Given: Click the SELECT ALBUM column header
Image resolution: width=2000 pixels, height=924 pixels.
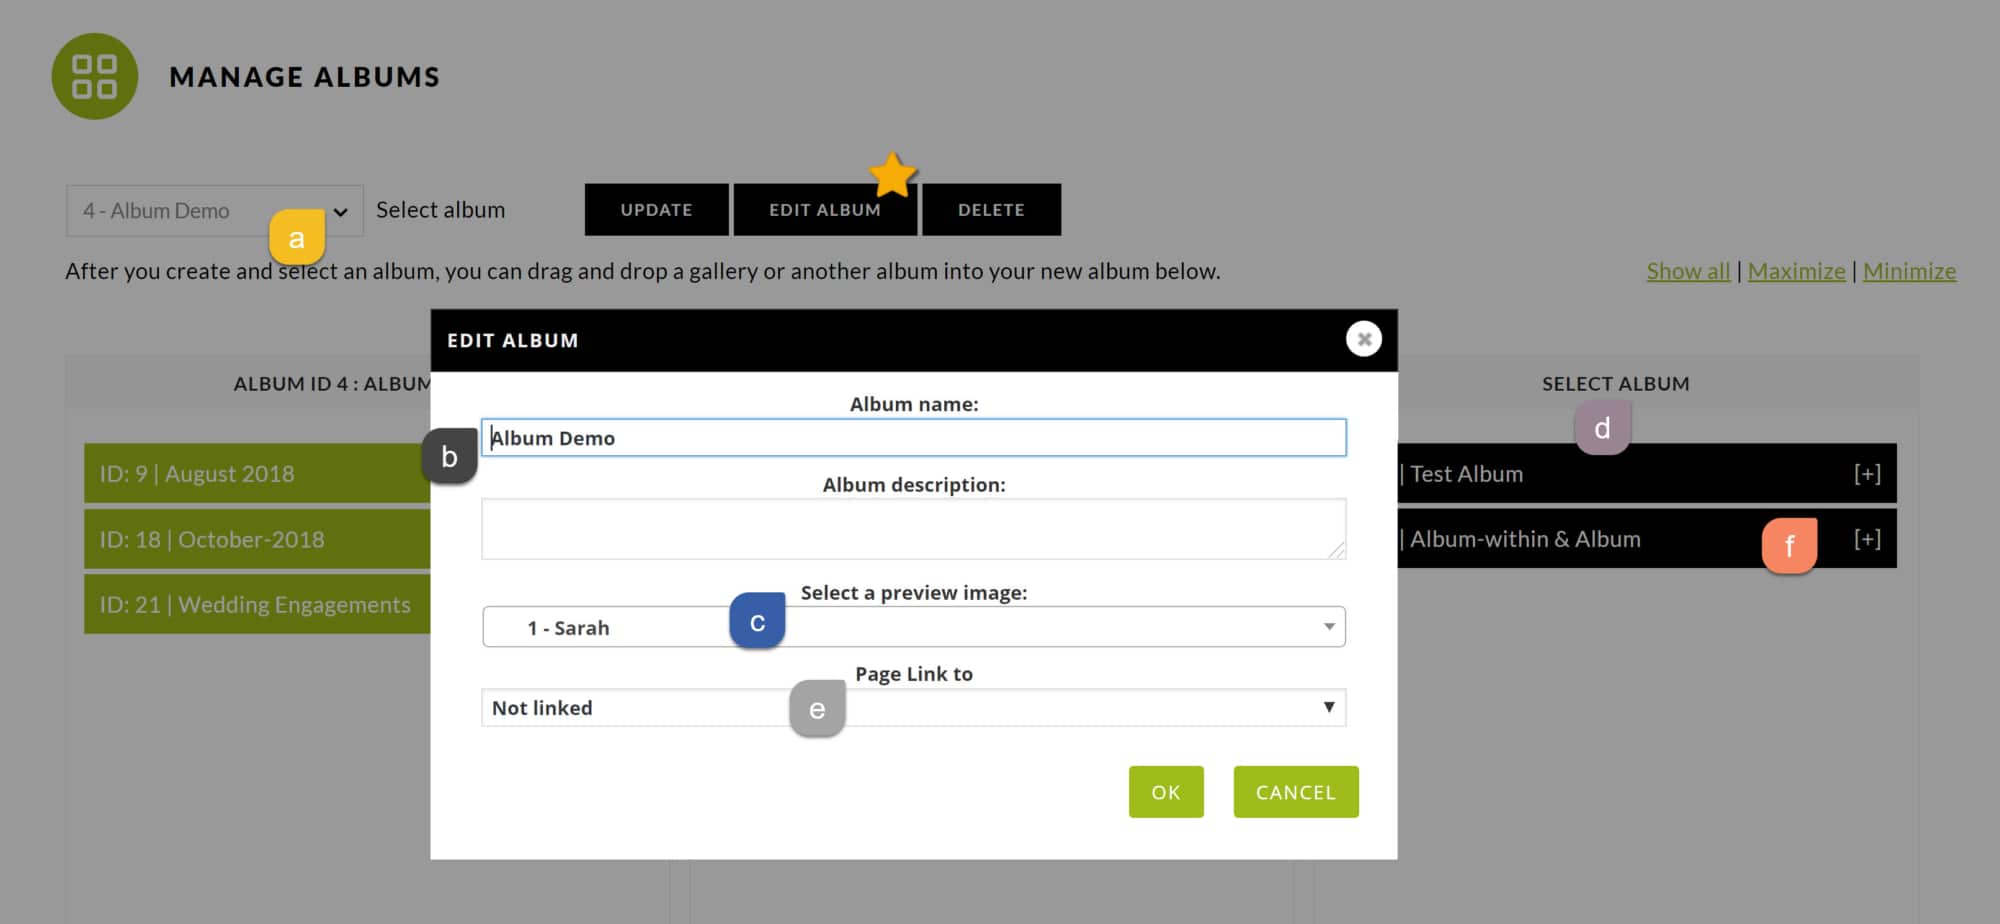Looking at the screenshot, I should (1615, 384).
